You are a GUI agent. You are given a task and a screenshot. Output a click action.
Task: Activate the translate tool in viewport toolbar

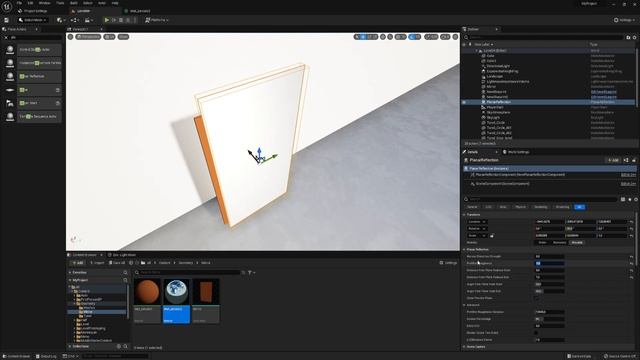363,37
